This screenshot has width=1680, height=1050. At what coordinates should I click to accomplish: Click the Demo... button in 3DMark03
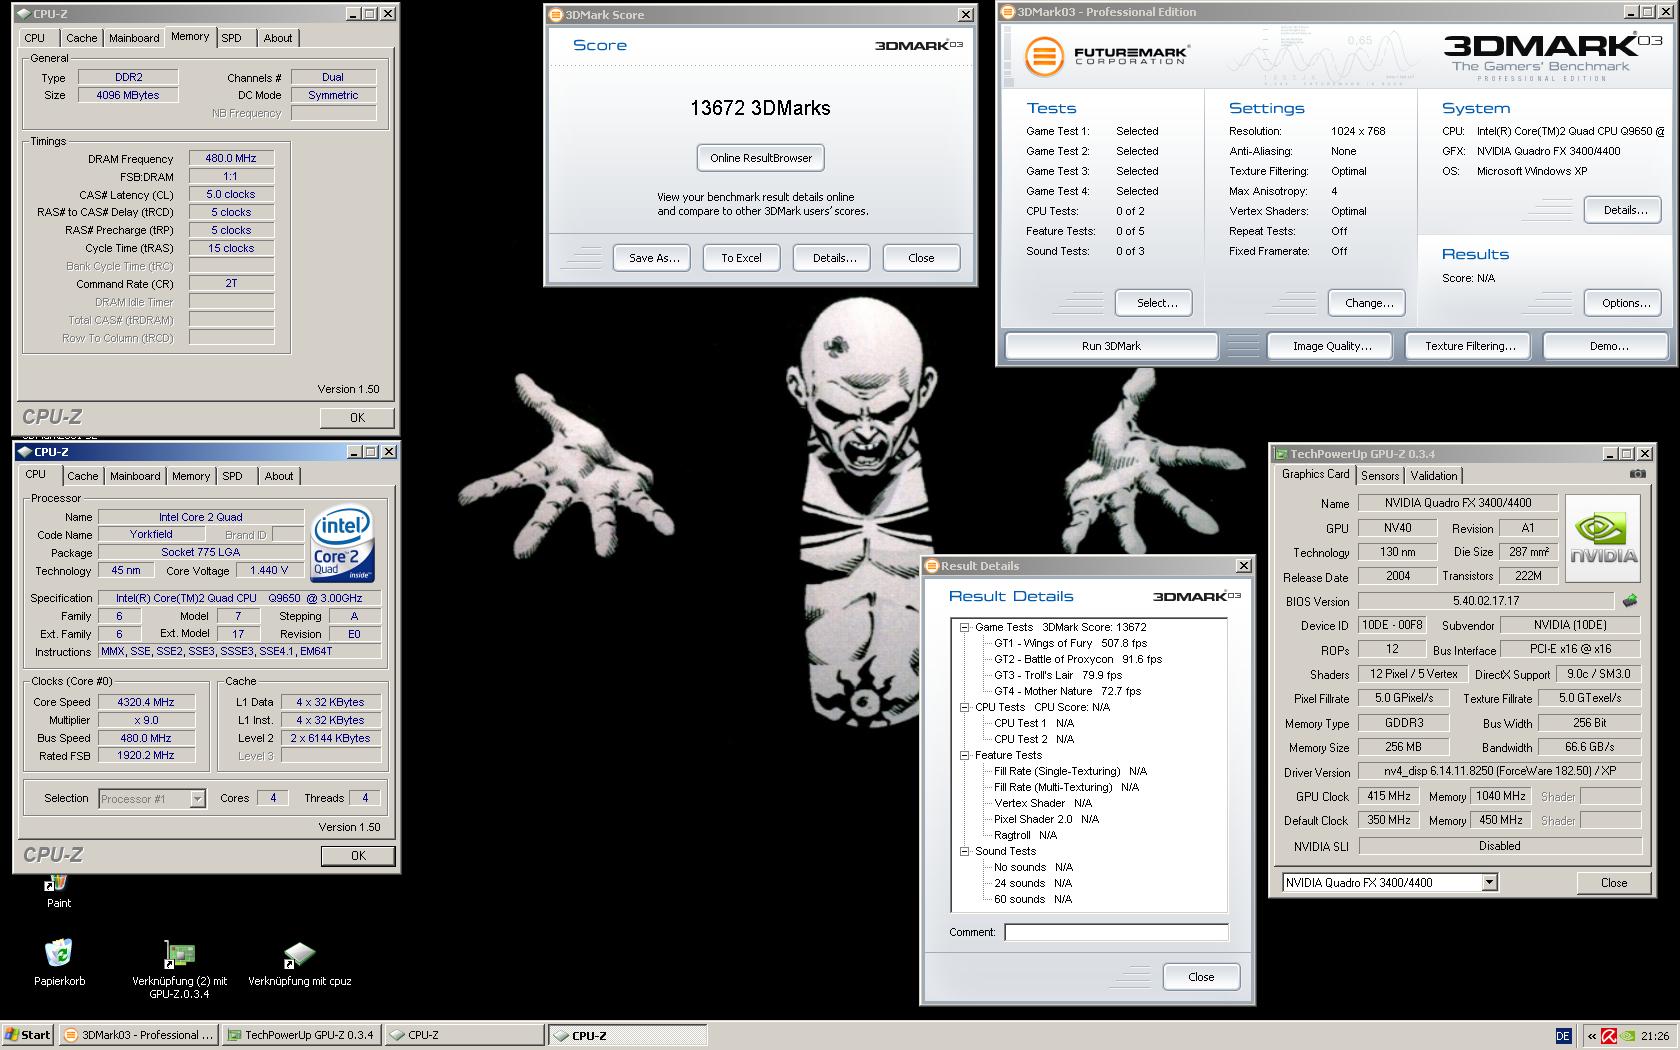point(1608,346)
